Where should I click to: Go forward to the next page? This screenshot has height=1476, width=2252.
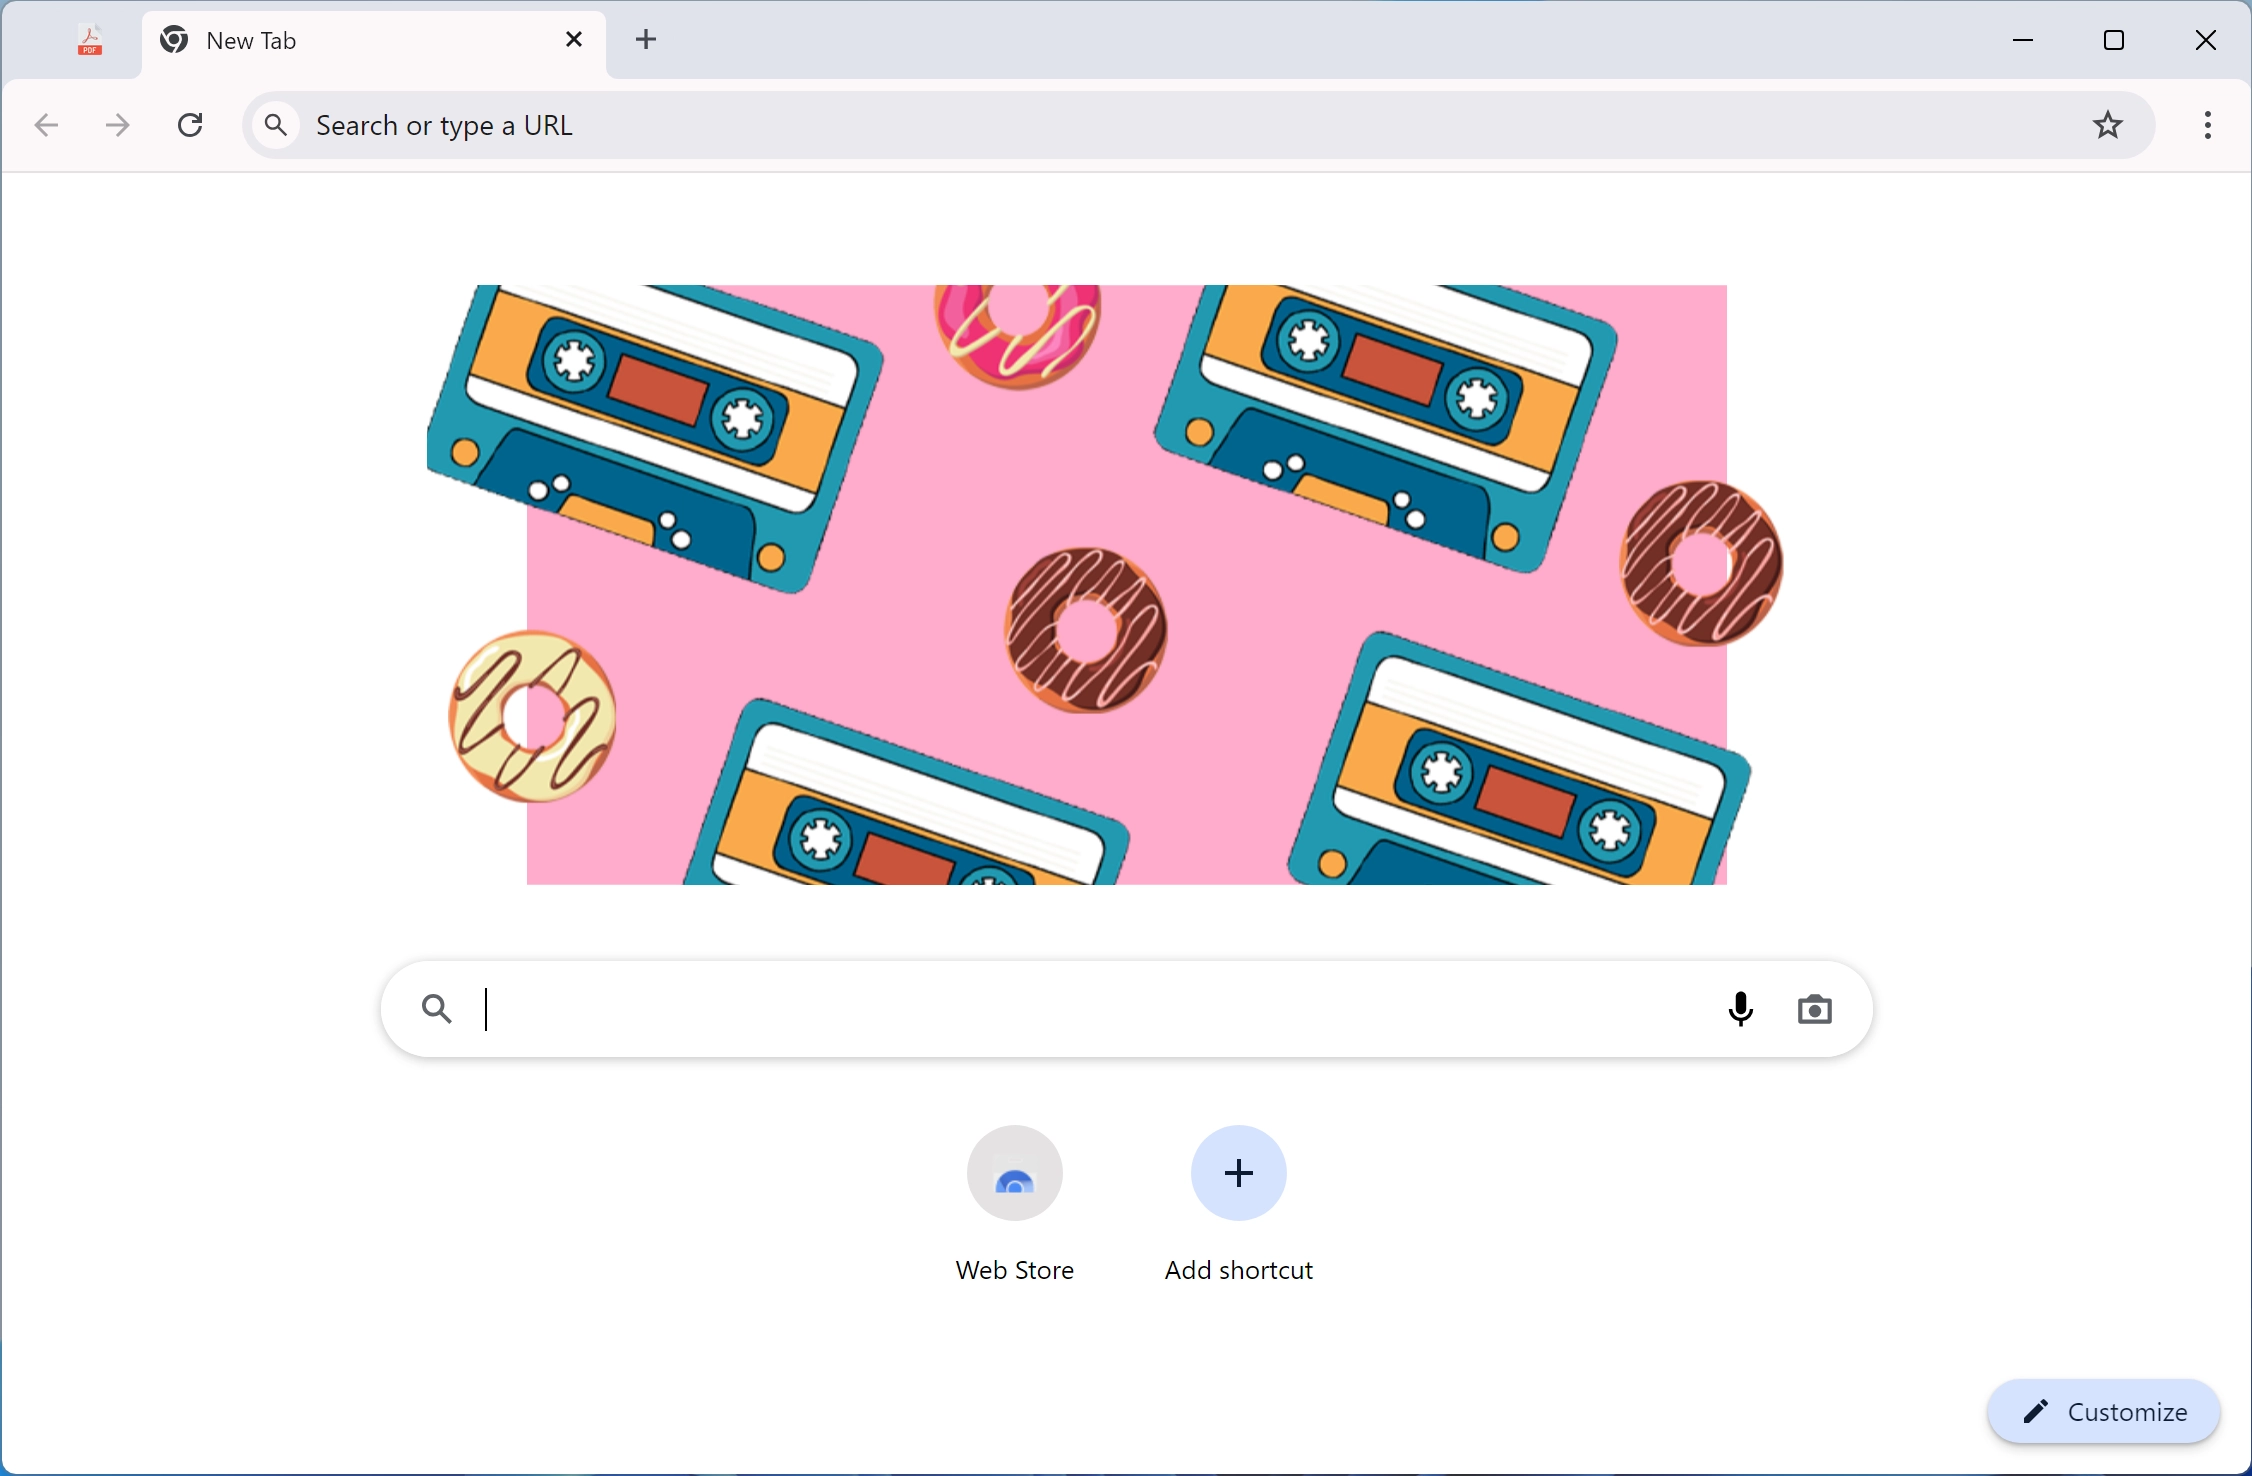pyautogui.click(x=116, y=124)
